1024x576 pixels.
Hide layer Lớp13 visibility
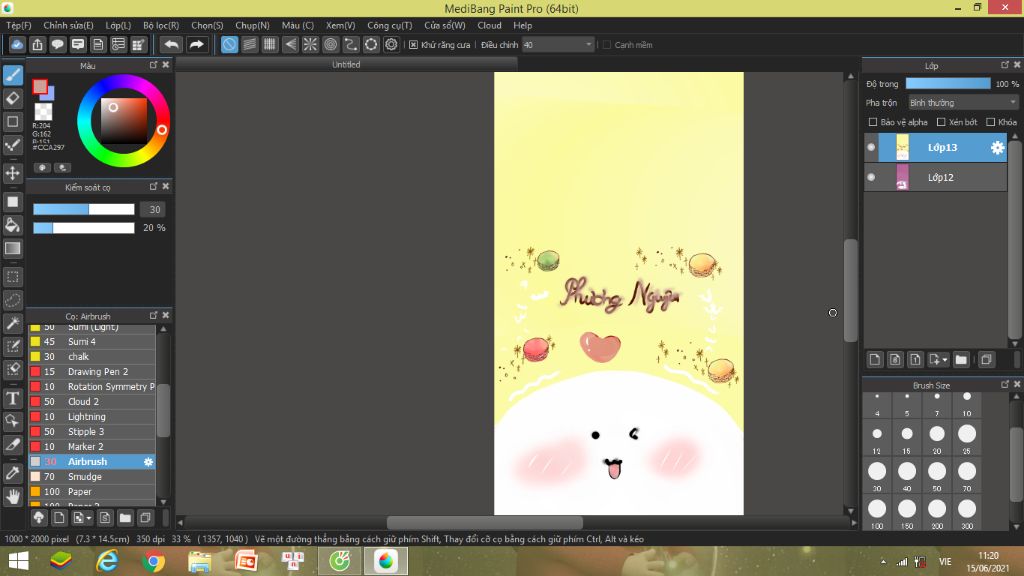pos(871,148)
